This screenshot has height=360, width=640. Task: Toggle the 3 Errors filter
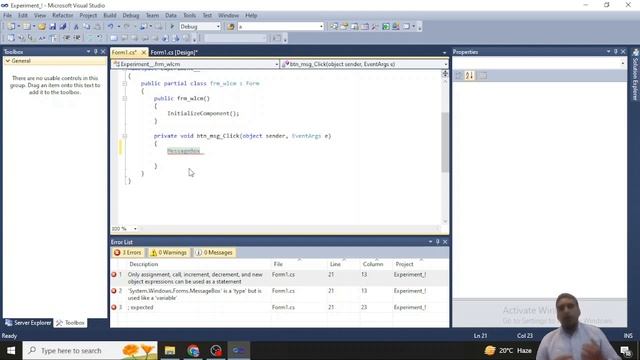click(x=128, y=253)
